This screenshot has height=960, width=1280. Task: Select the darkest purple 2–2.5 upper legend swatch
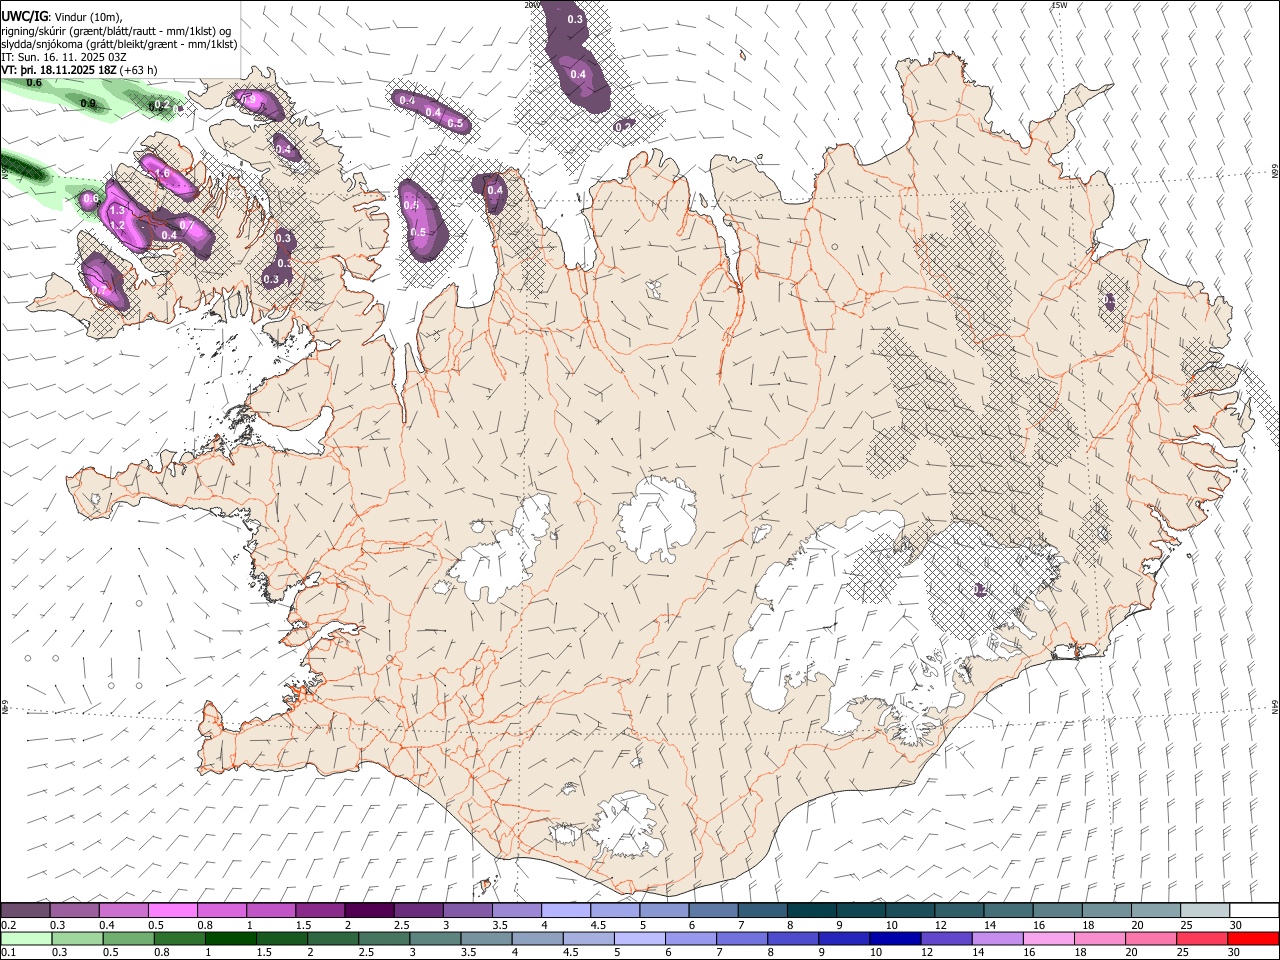tap(368, 911)
